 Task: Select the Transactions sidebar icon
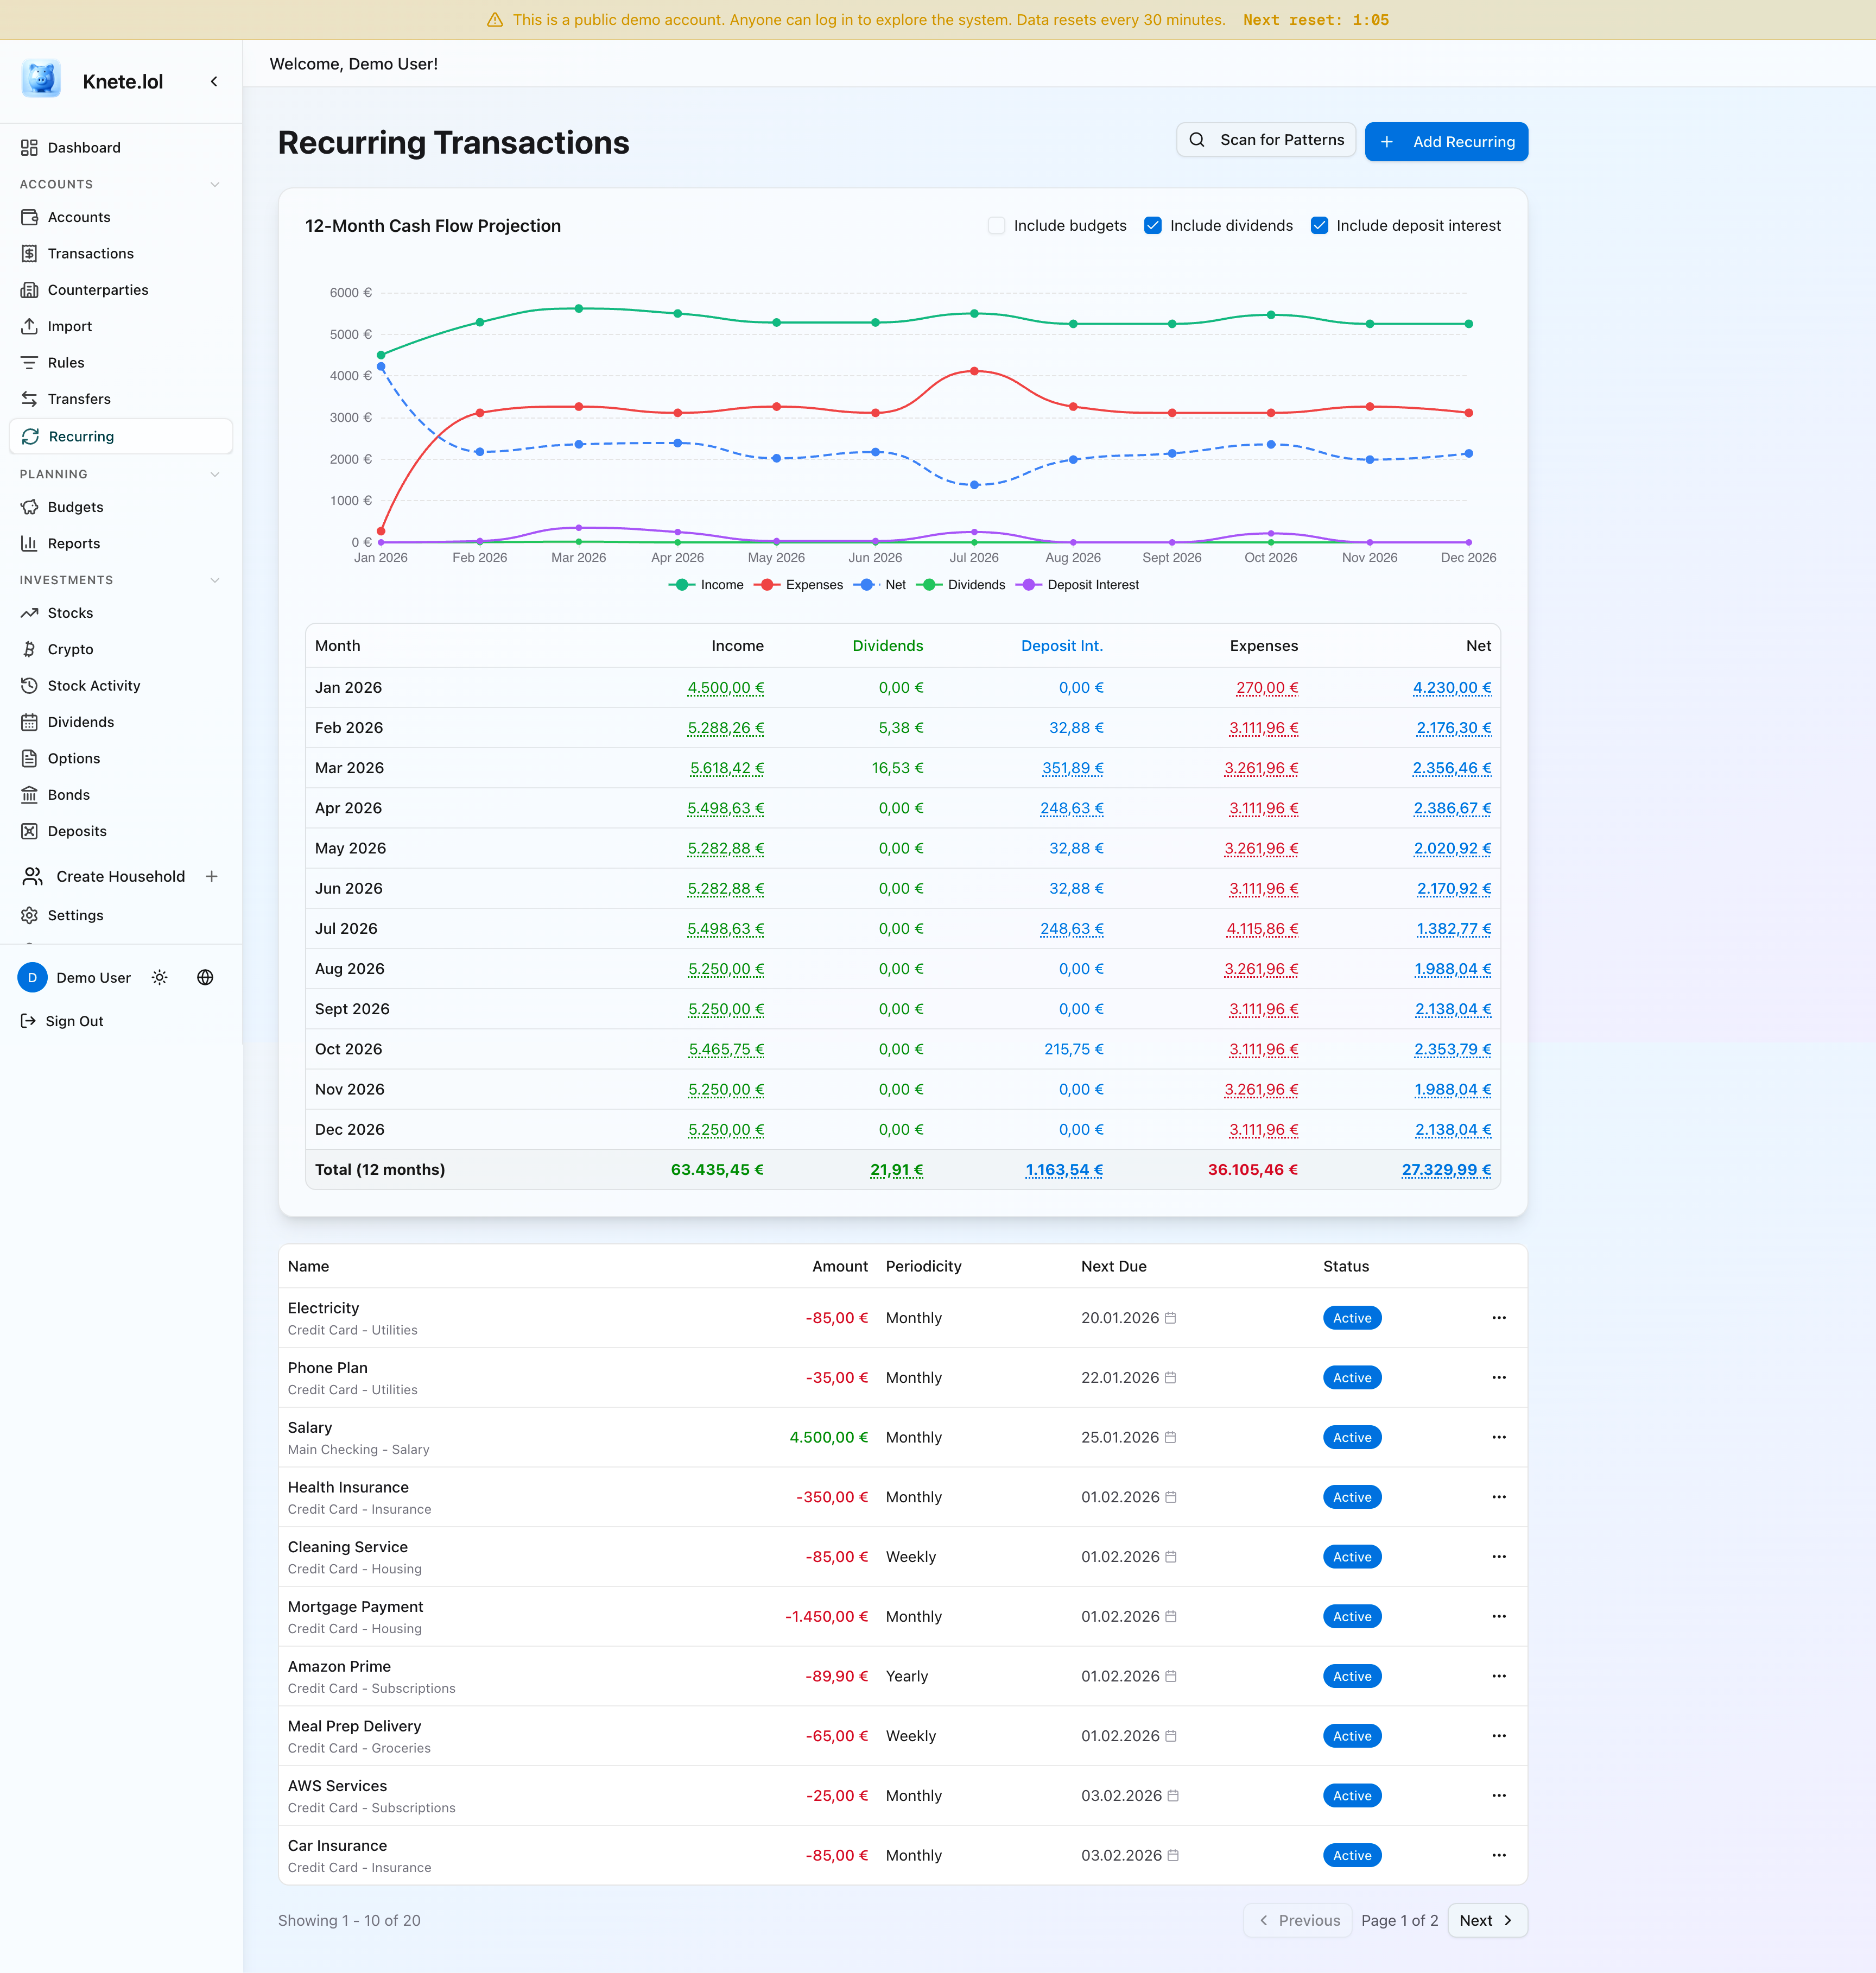[x=31, y=253]
